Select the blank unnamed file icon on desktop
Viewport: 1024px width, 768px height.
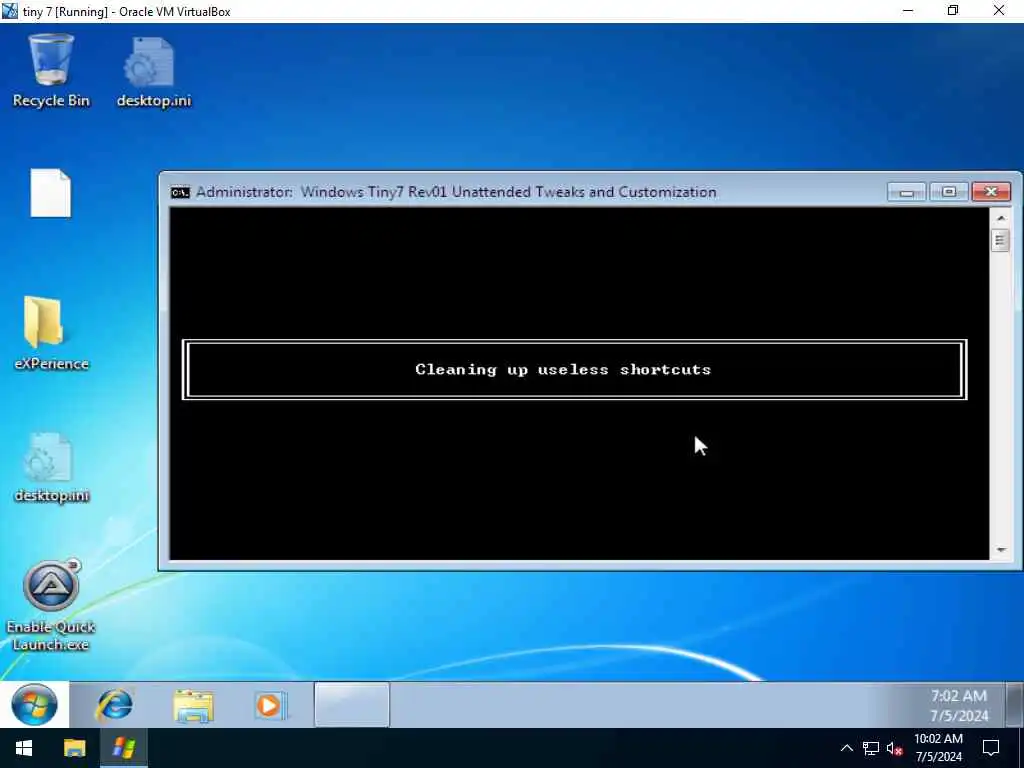50,193
